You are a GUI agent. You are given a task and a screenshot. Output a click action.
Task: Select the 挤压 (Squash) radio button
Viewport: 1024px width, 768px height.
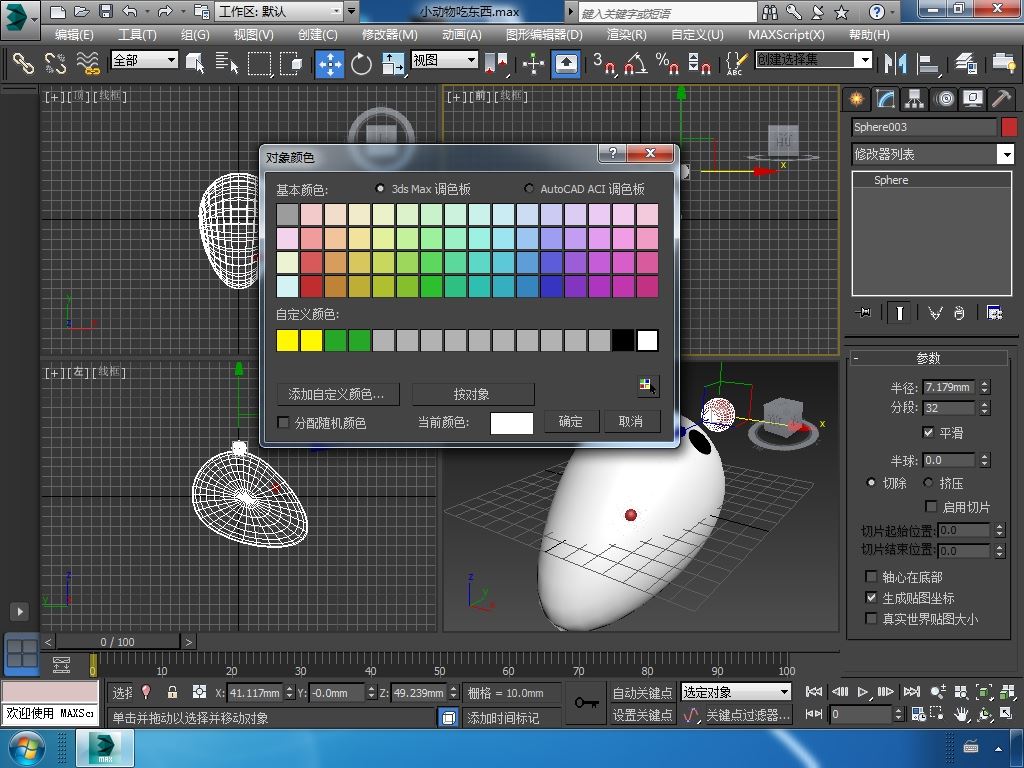pos(928,483)
